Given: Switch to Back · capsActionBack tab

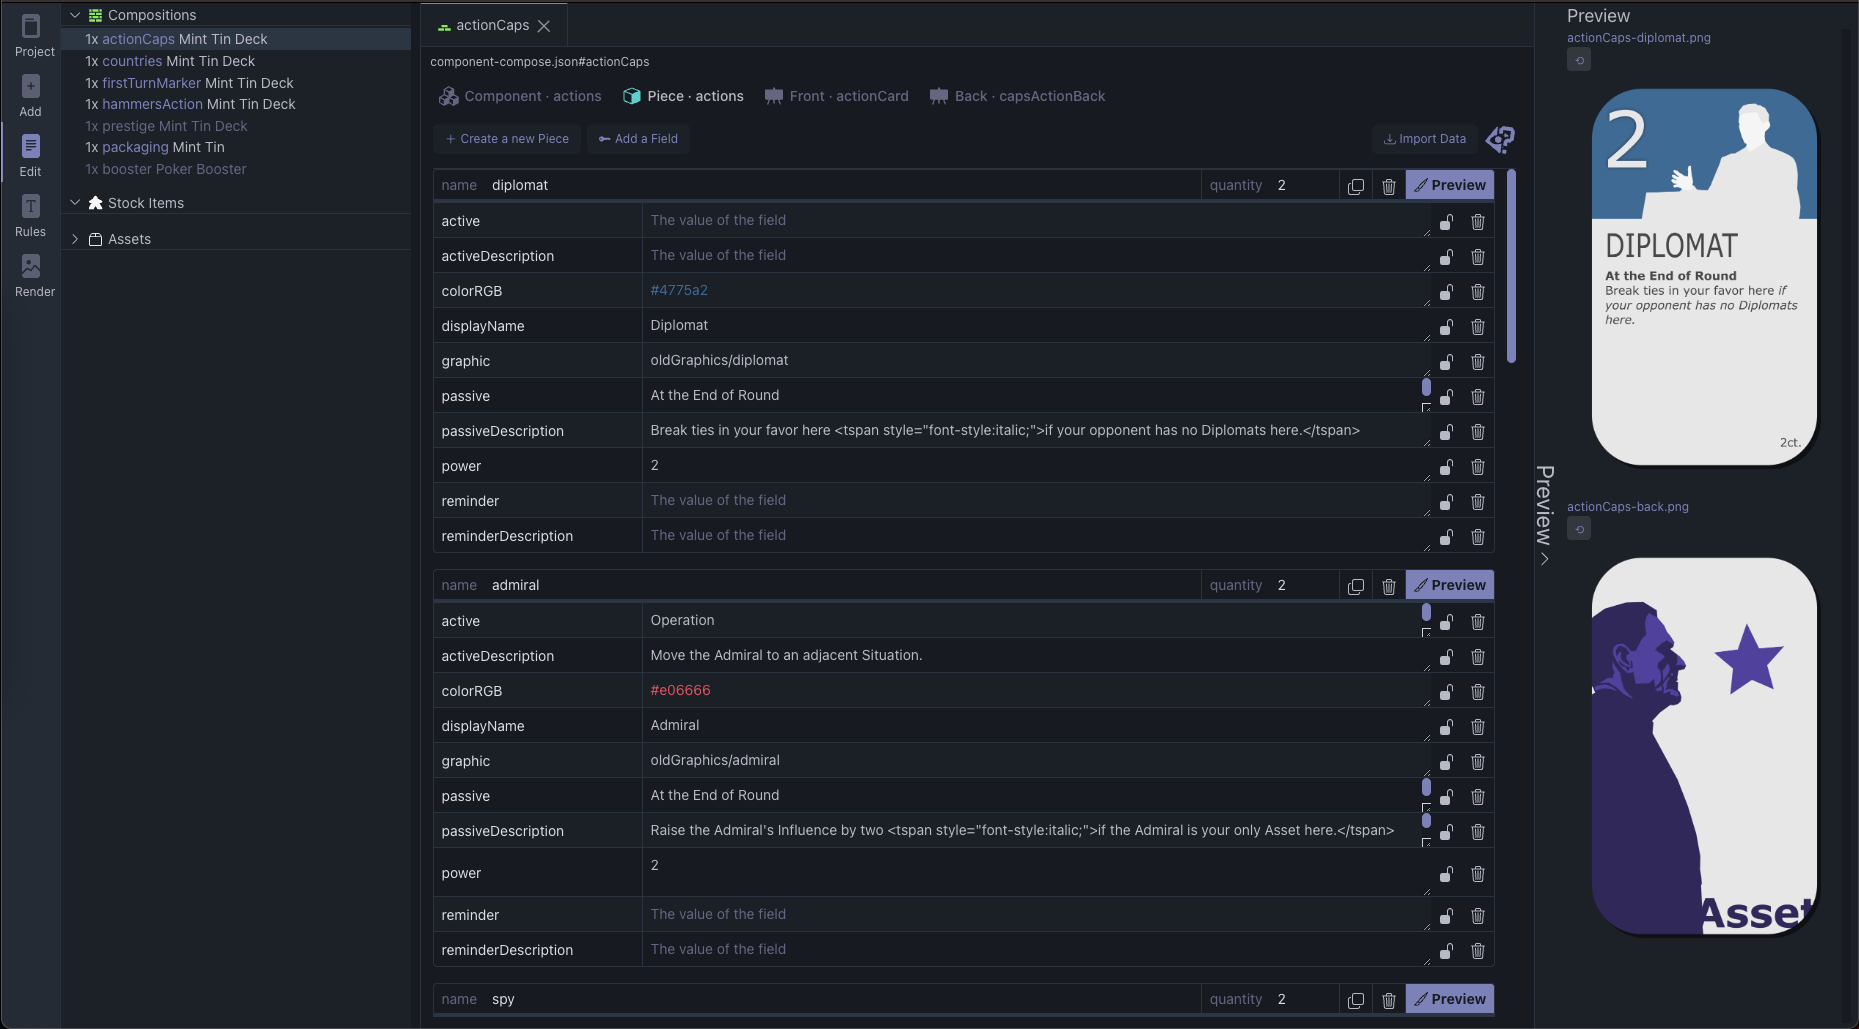Looking at the screenshot, I should tap(1017, 96).
